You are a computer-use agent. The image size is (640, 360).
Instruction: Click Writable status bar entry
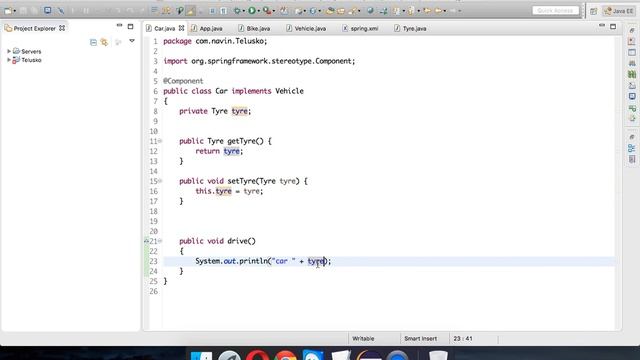[x=363, y=339]
